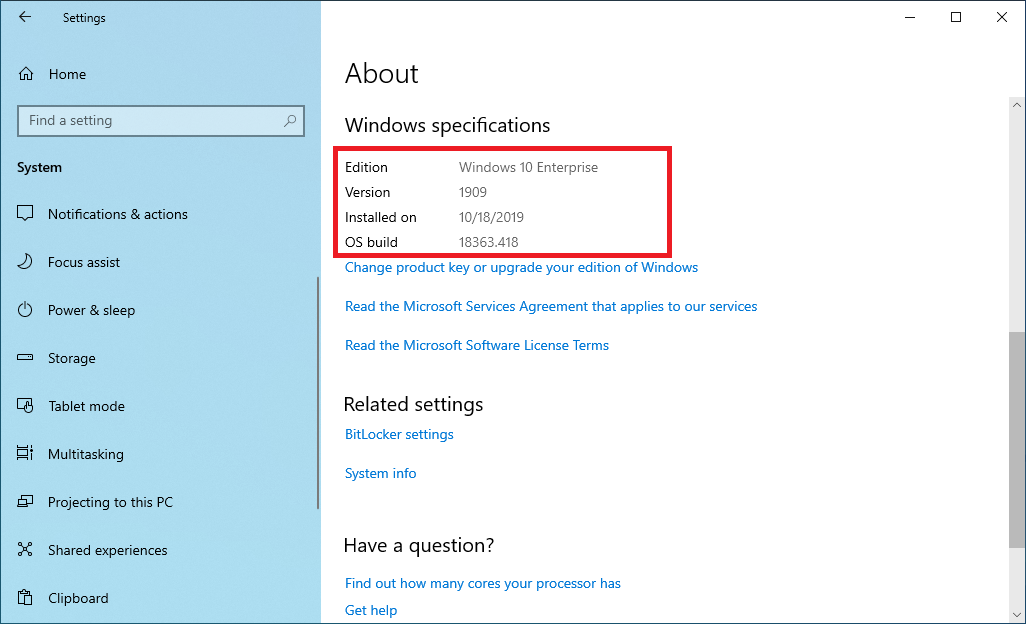Open Storage settings

coord(71,358)
